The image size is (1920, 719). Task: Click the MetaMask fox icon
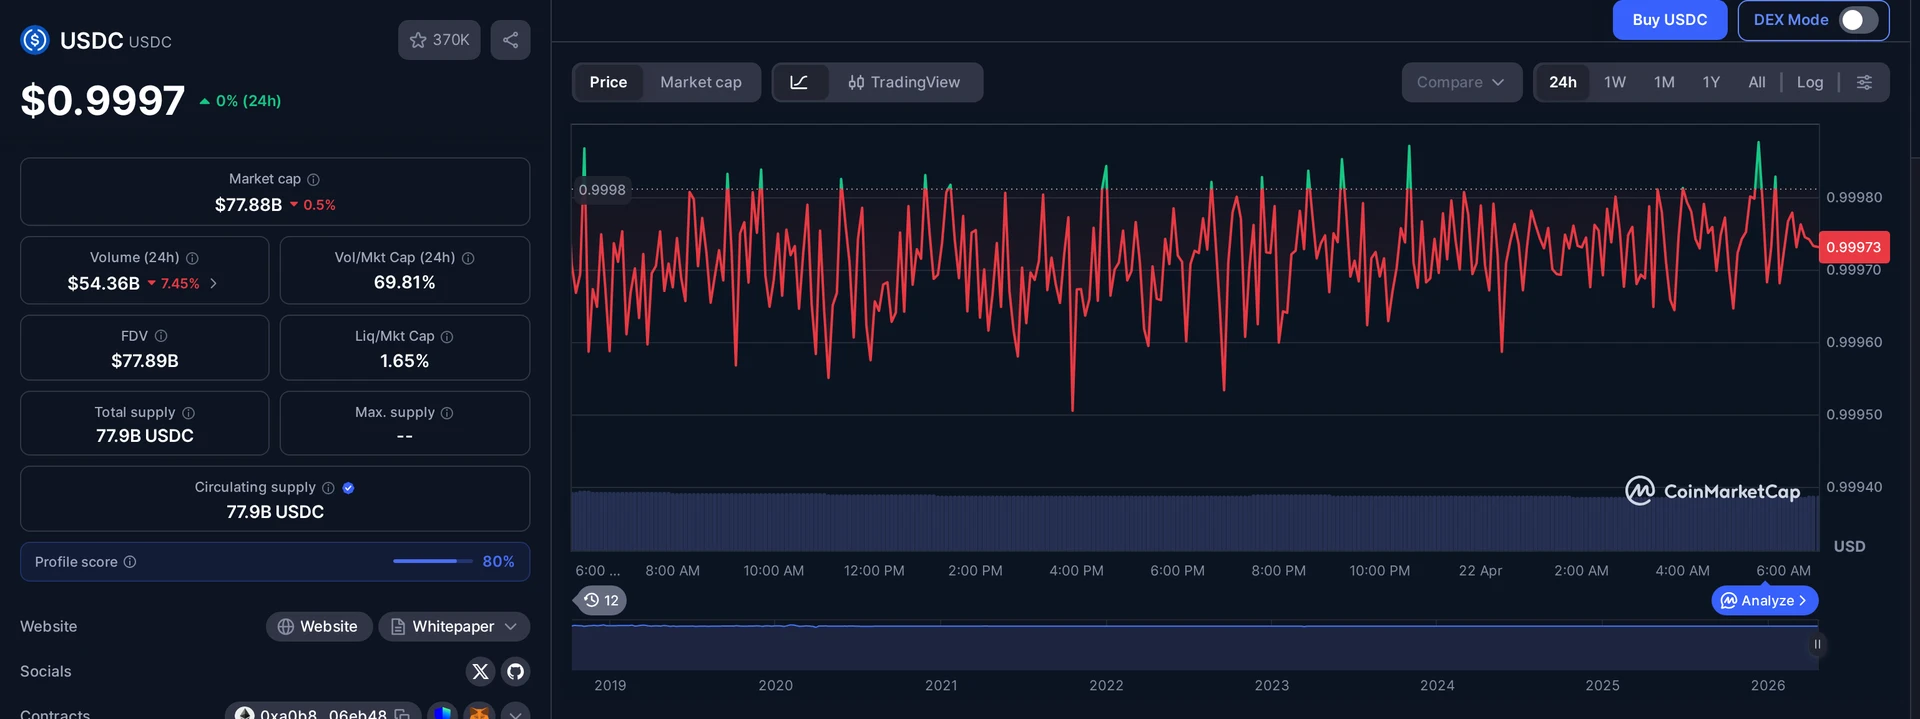click(479, 713)
